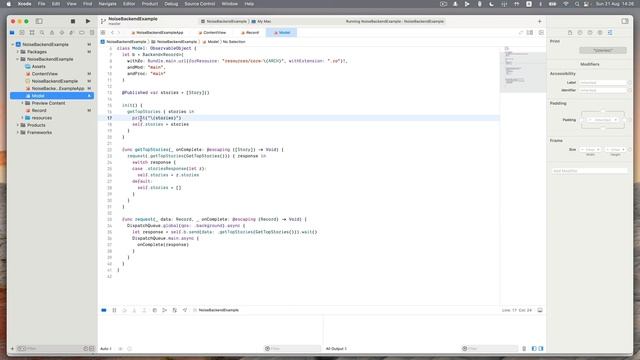Viewport: 640px width, 360px height.
Task: Collapse the NoiseBackendExample project root
Action: click(13, 44)
